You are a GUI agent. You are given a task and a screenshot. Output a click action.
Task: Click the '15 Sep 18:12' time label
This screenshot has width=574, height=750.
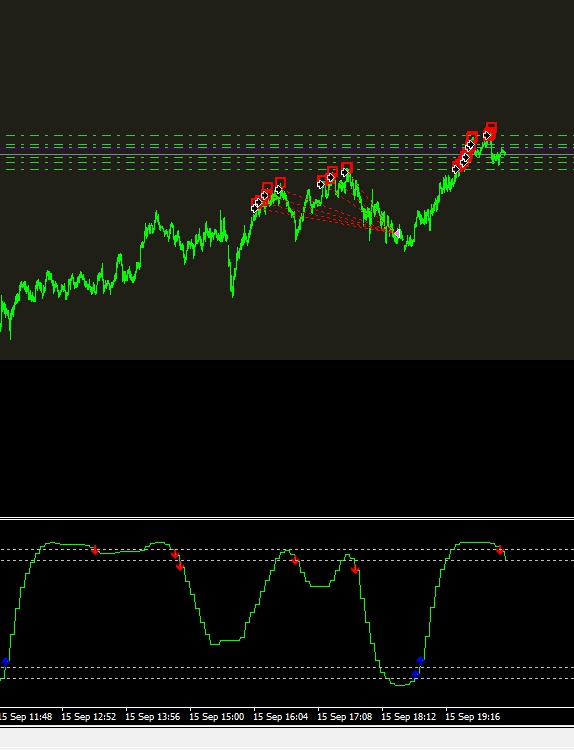[409, 717]
